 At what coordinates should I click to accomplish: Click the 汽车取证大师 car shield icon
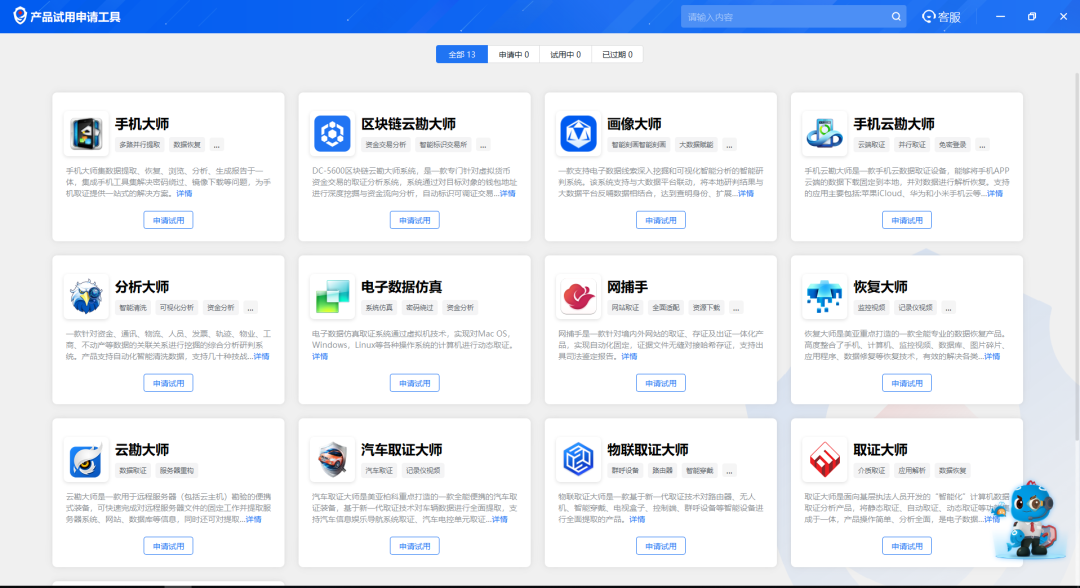coord(333,459)
